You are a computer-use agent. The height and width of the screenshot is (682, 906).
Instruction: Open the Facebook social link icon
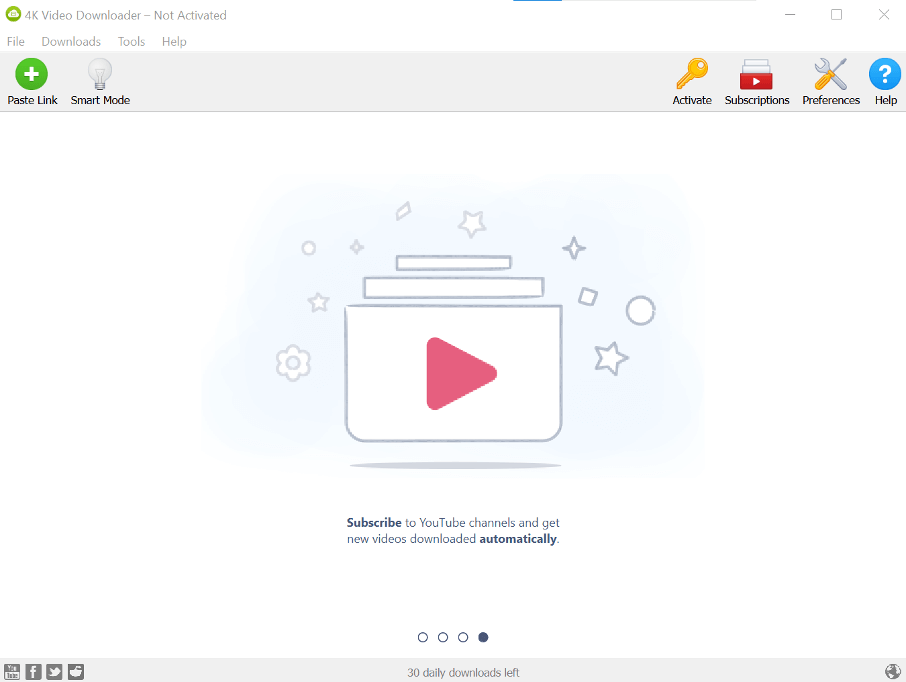pyautogui.click(x=34, y=672)
